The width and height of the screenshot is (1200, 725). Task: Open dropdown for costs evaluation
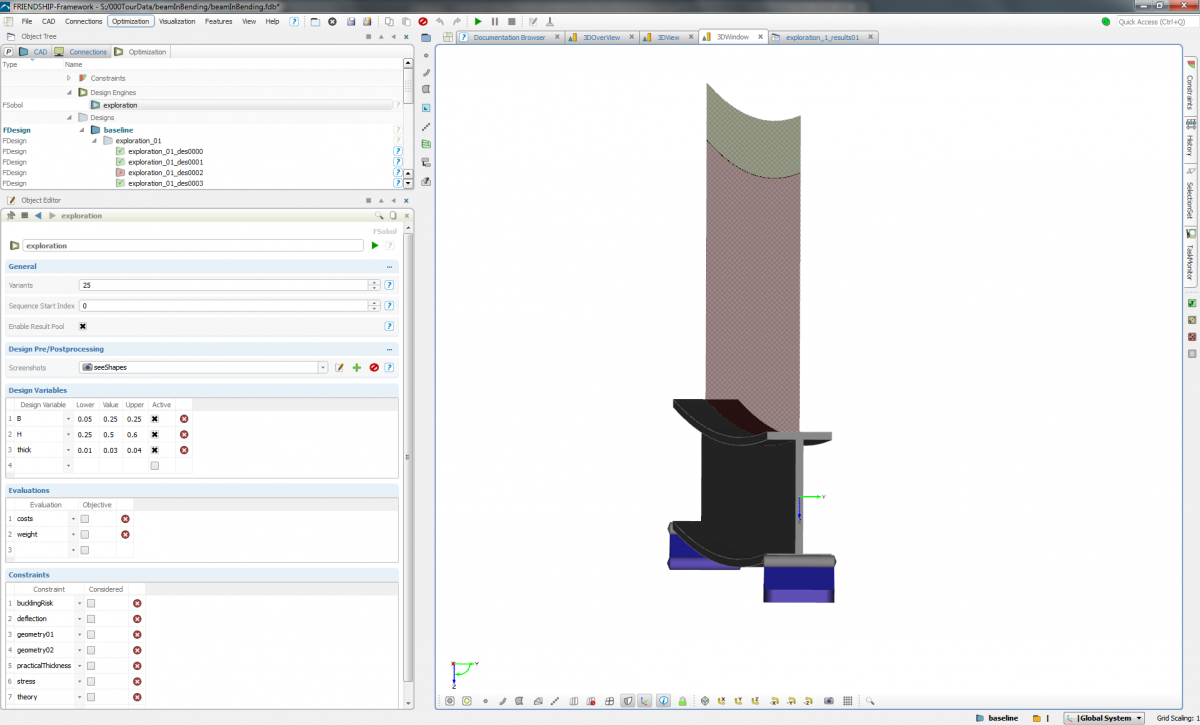(74, 519)
